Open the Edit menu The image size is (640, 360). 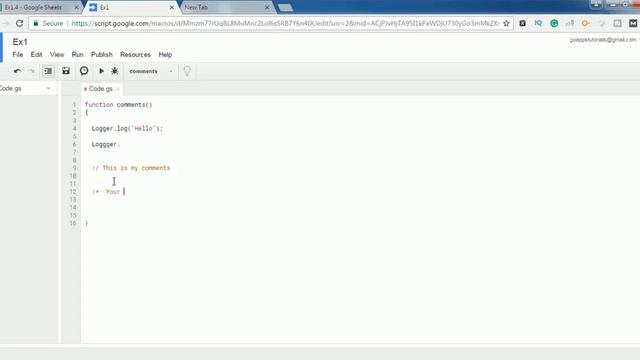click(x=36, y=55)
